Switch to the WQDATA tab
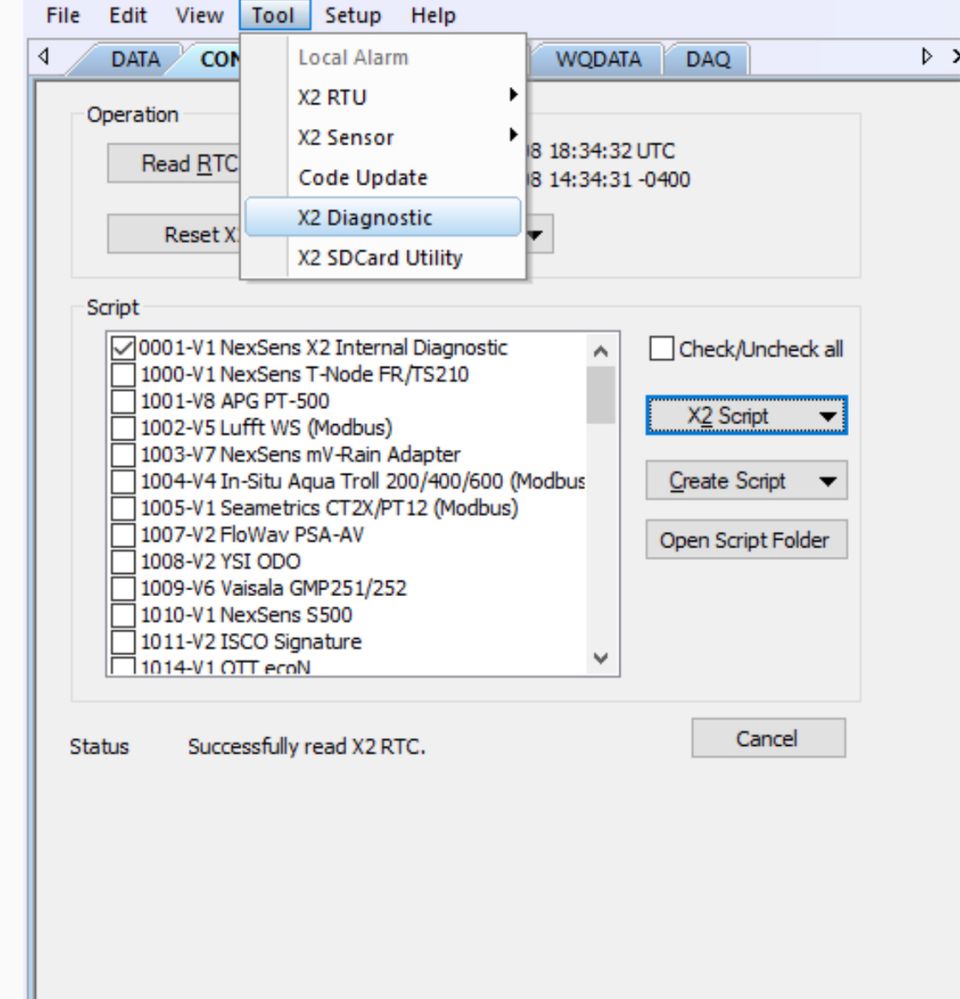 598,59
